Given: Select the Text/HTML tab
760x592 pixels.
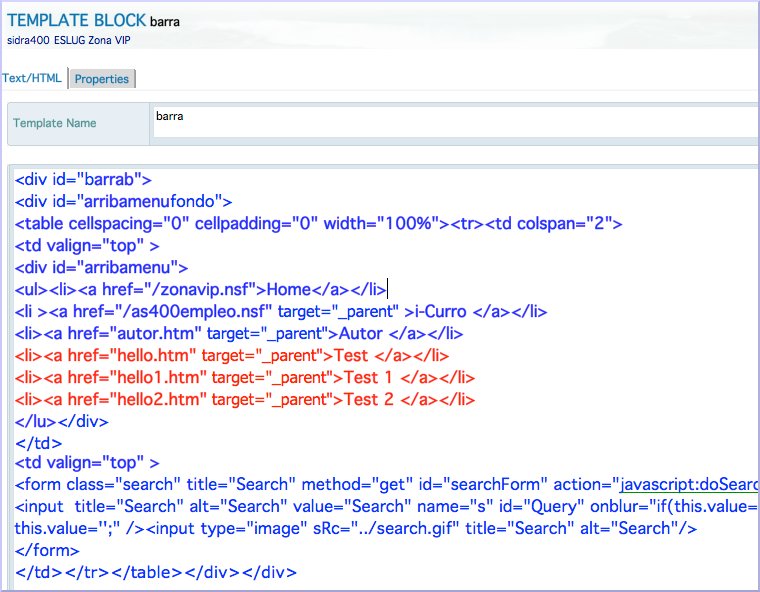Looking at the screenshot, I should 32,78.
